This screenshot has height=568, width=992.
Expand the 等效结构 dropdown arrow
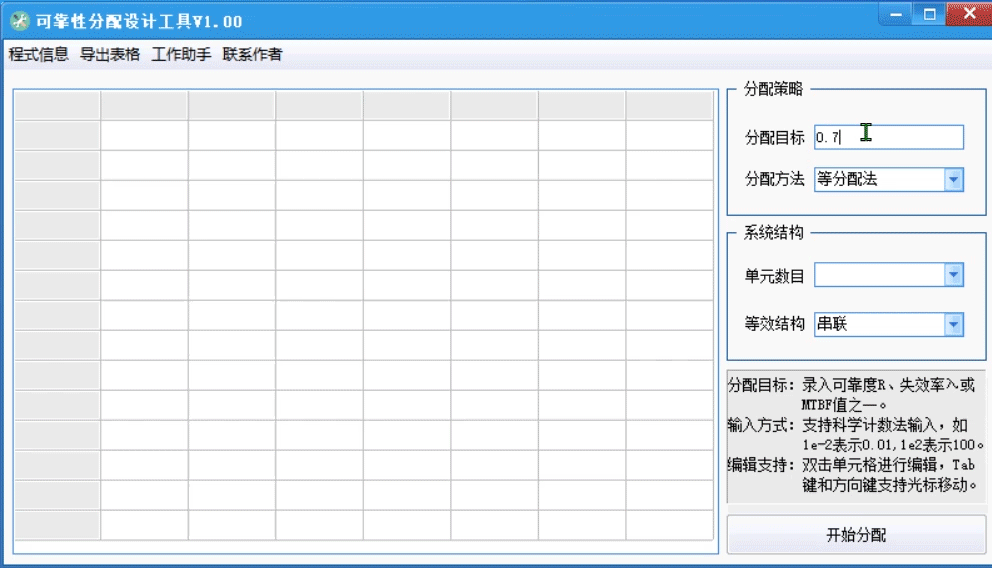coord(953,324)
